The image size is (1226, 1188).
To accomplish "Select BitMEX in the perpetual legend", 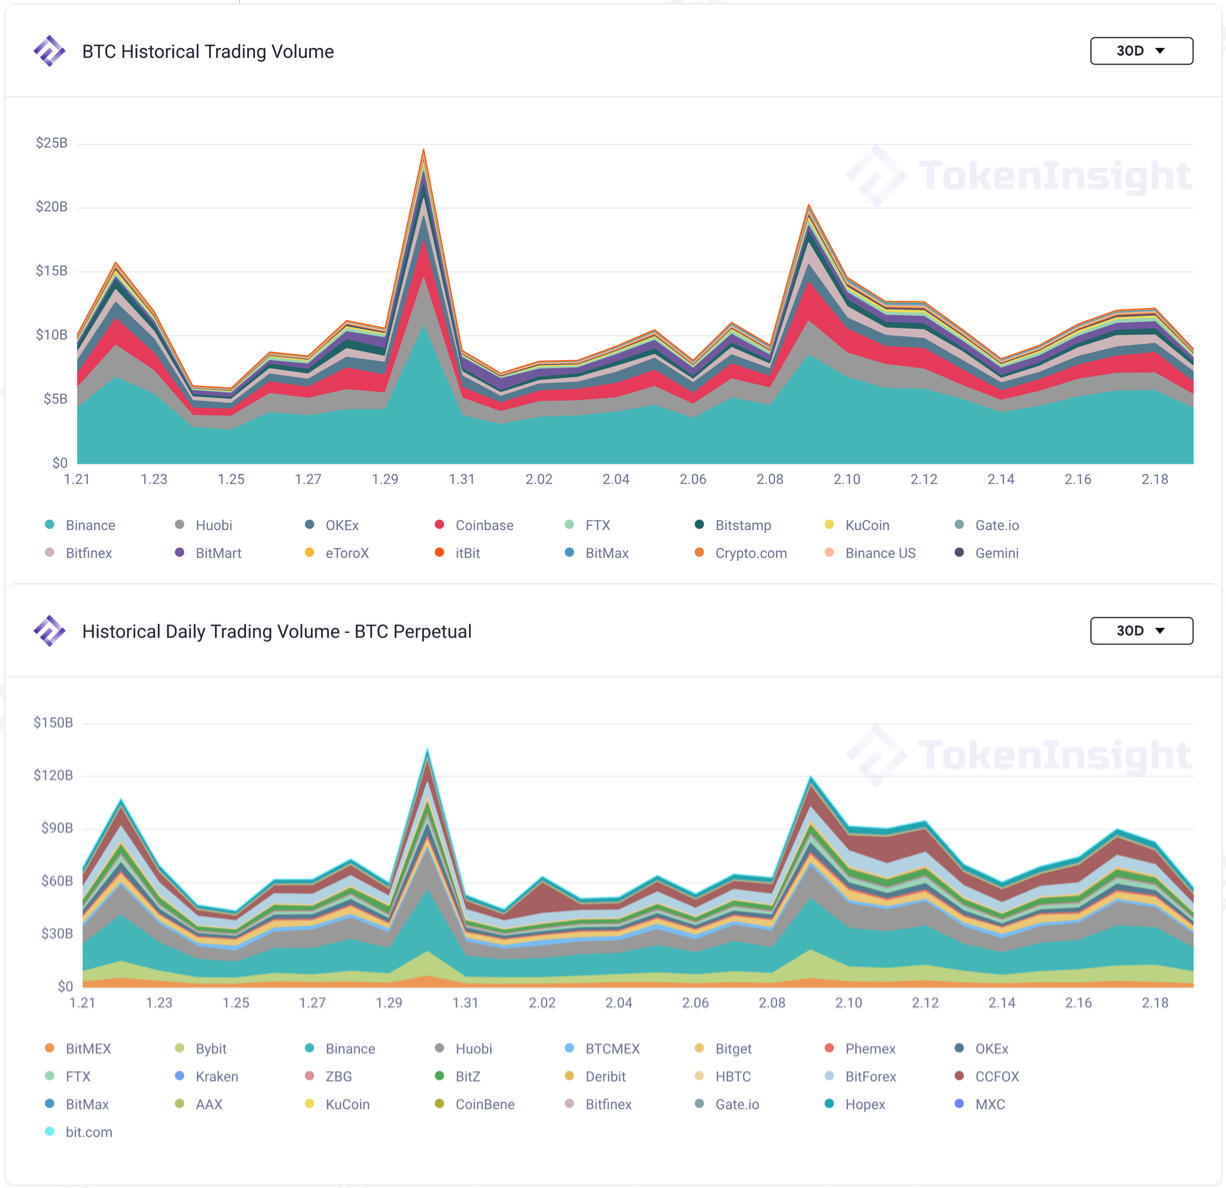I will pos(78,1049).
